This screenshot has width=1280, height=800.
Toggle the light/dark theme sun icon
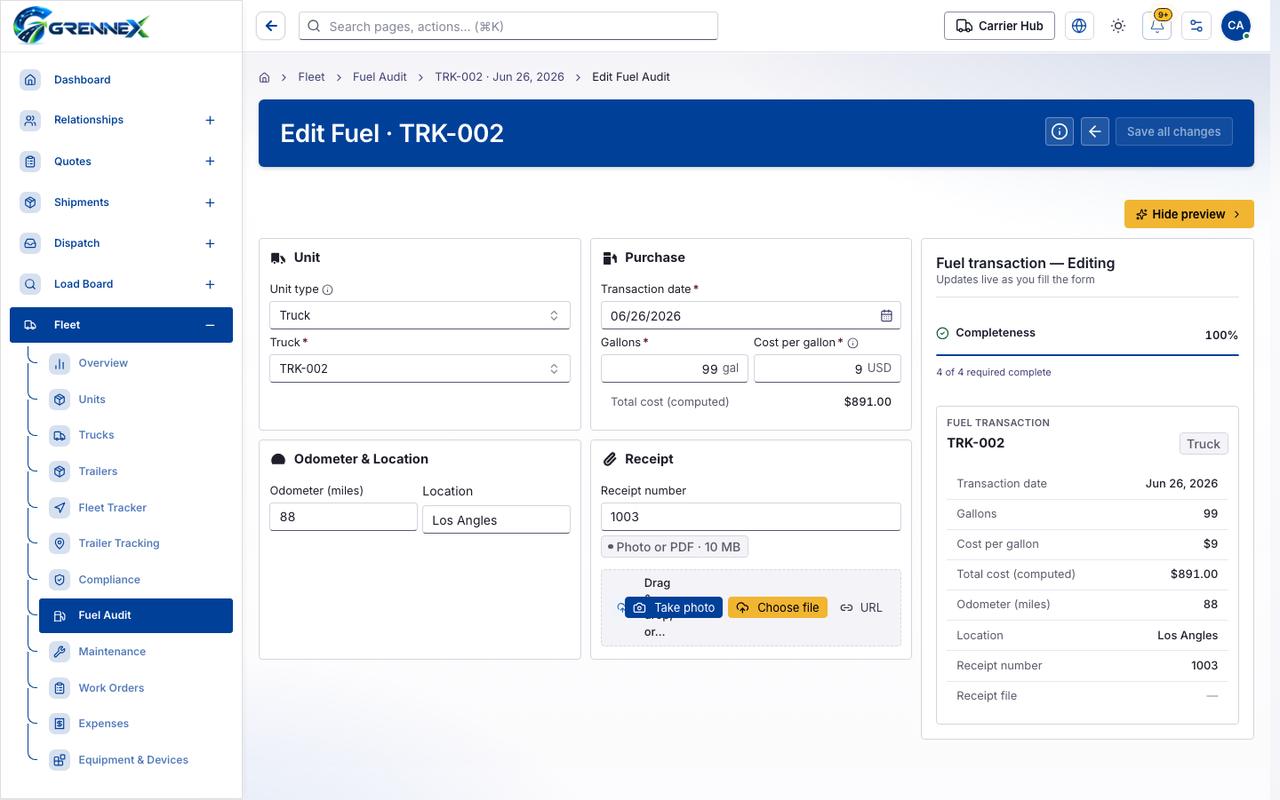[x=1118, y=26]
